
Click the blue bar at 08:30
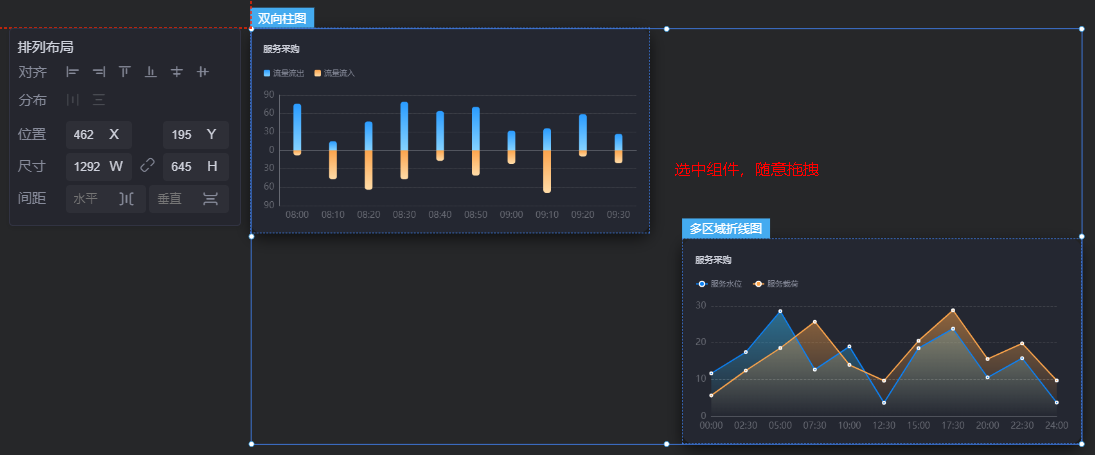pyautogui.click(x=404, y=126)
